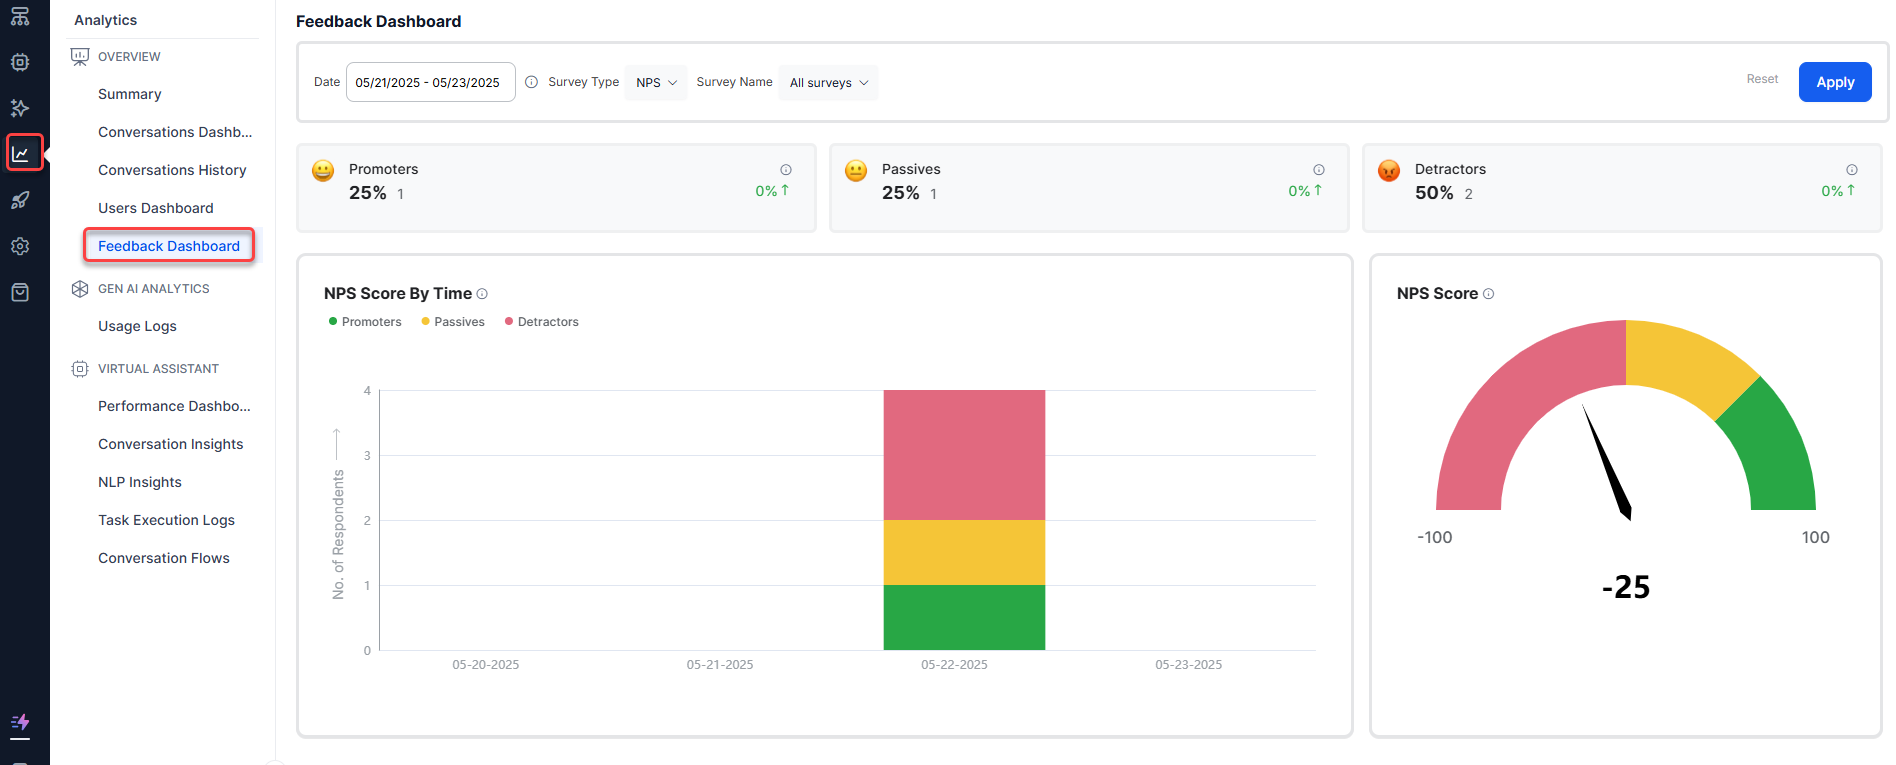Click the info icon on Promoters card
Viewport: 1896px width, 765px height.
click(x=786, y=170)
